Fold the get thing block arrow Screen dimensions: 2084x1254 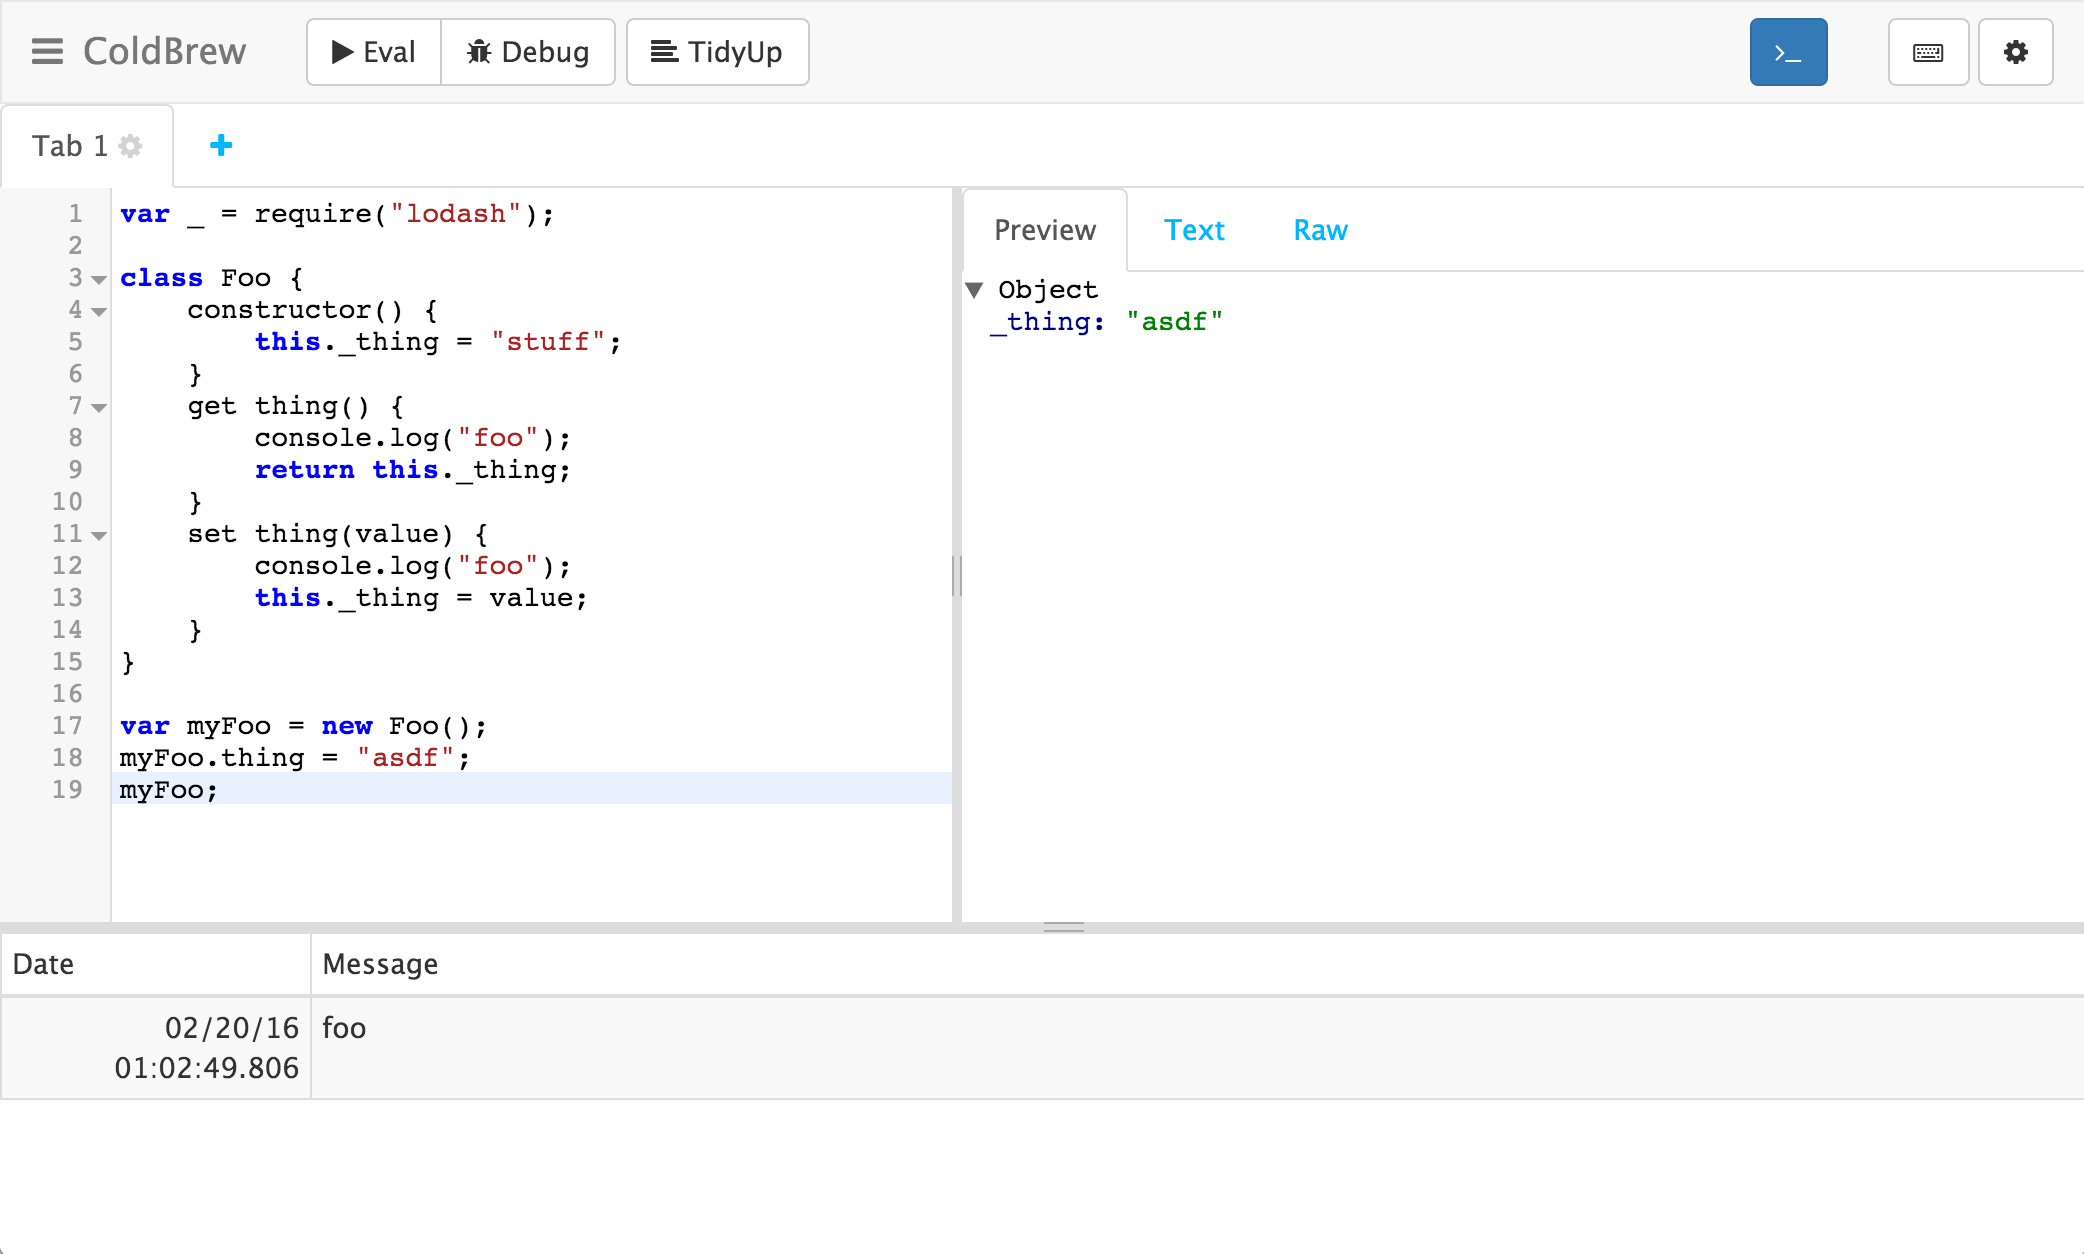coord(99,408)
